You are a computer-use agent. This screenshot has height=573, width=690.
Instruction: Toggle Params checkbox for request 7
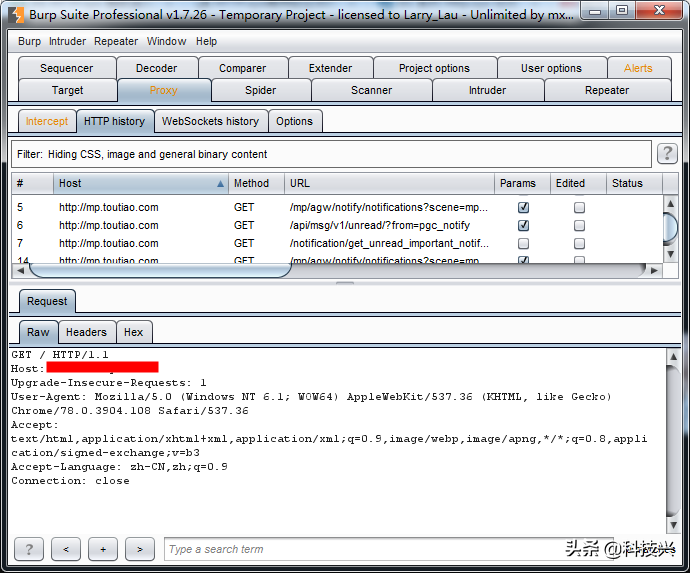coord(523,244)
